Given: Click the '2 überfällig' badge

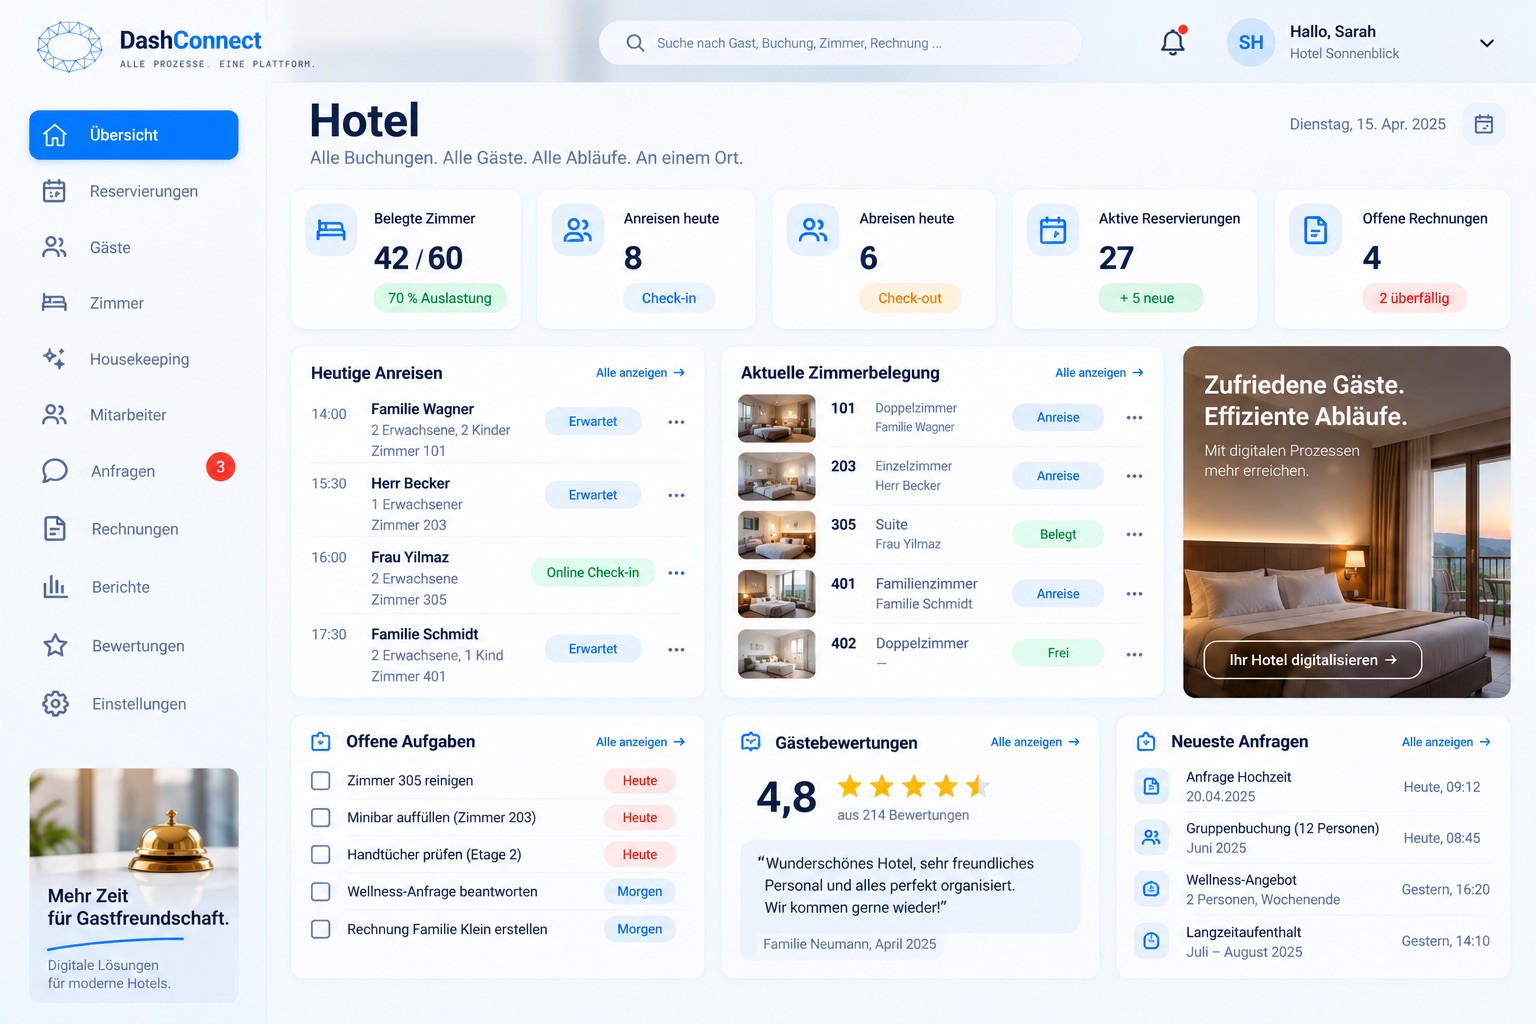Looking at the screenshot, I should tap(1414, 298).
